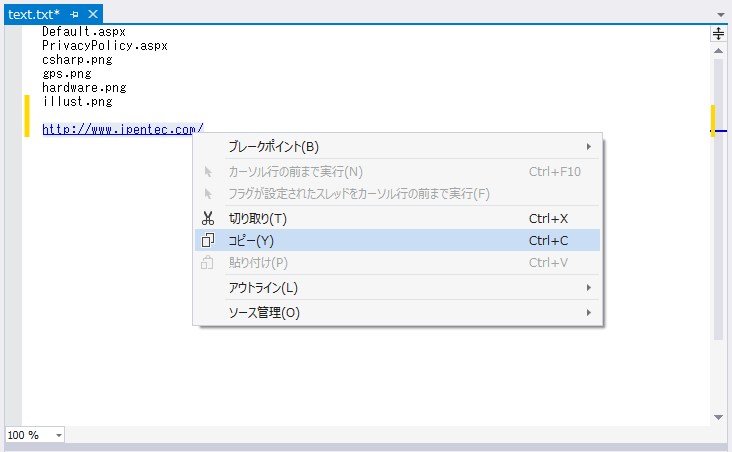Click the Ctrl+X shortcut text
Screen dimensions: 732x452
click(x=549, y=219)
